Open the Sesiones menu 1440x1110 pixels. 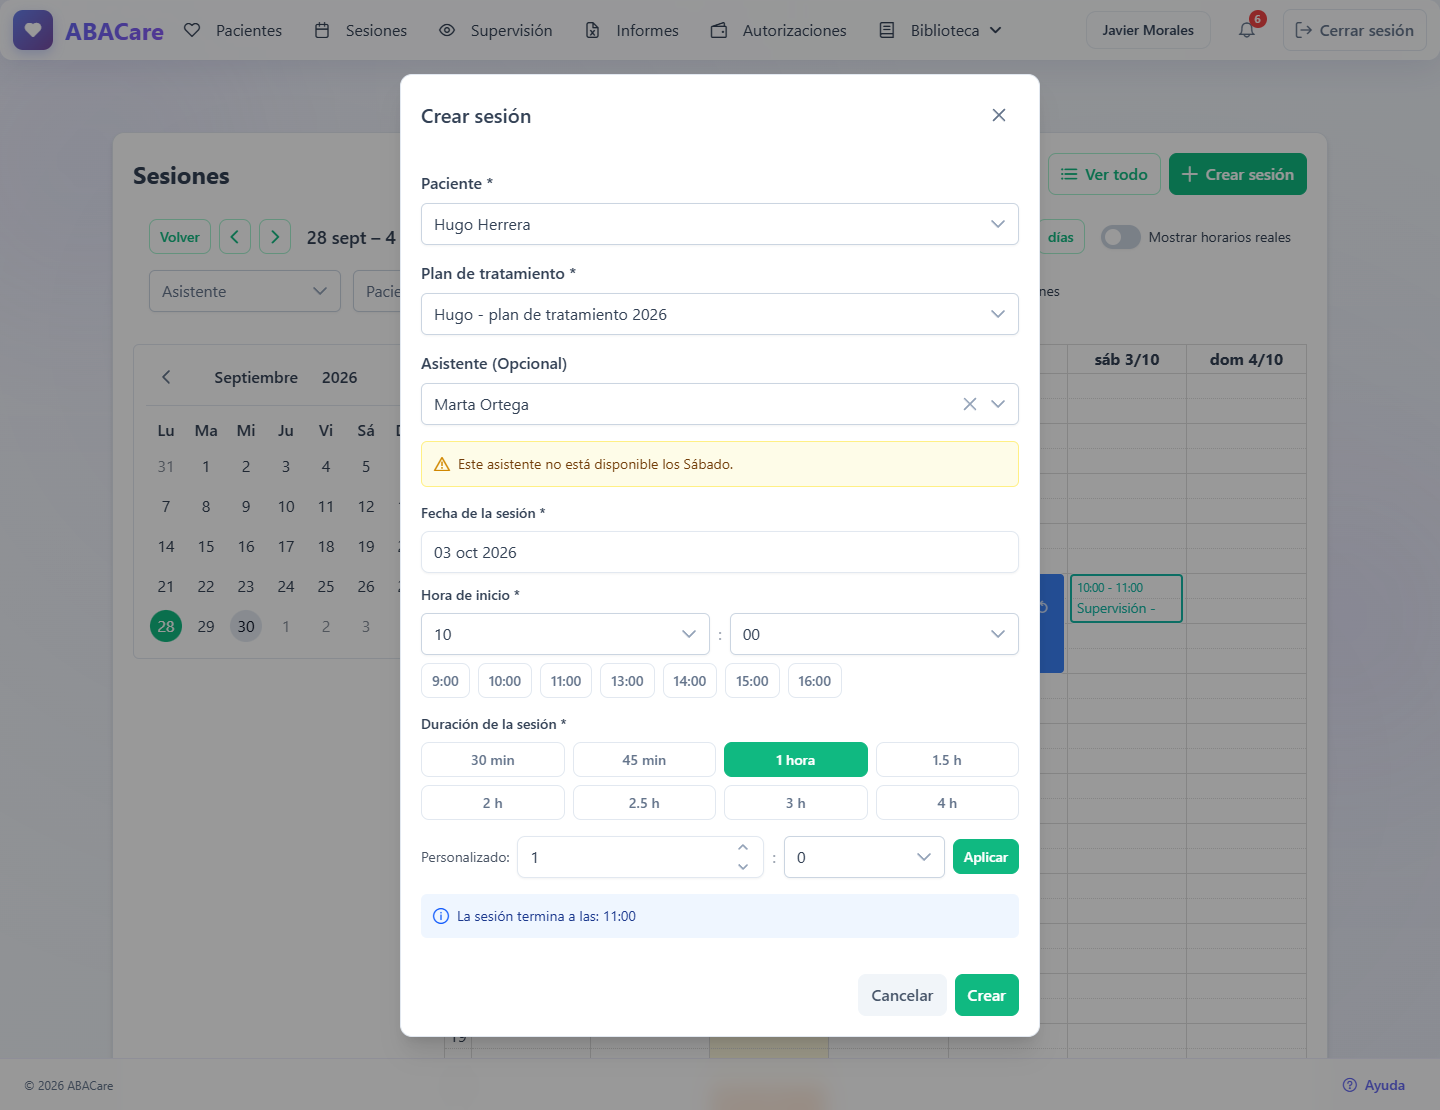point(361,30)
